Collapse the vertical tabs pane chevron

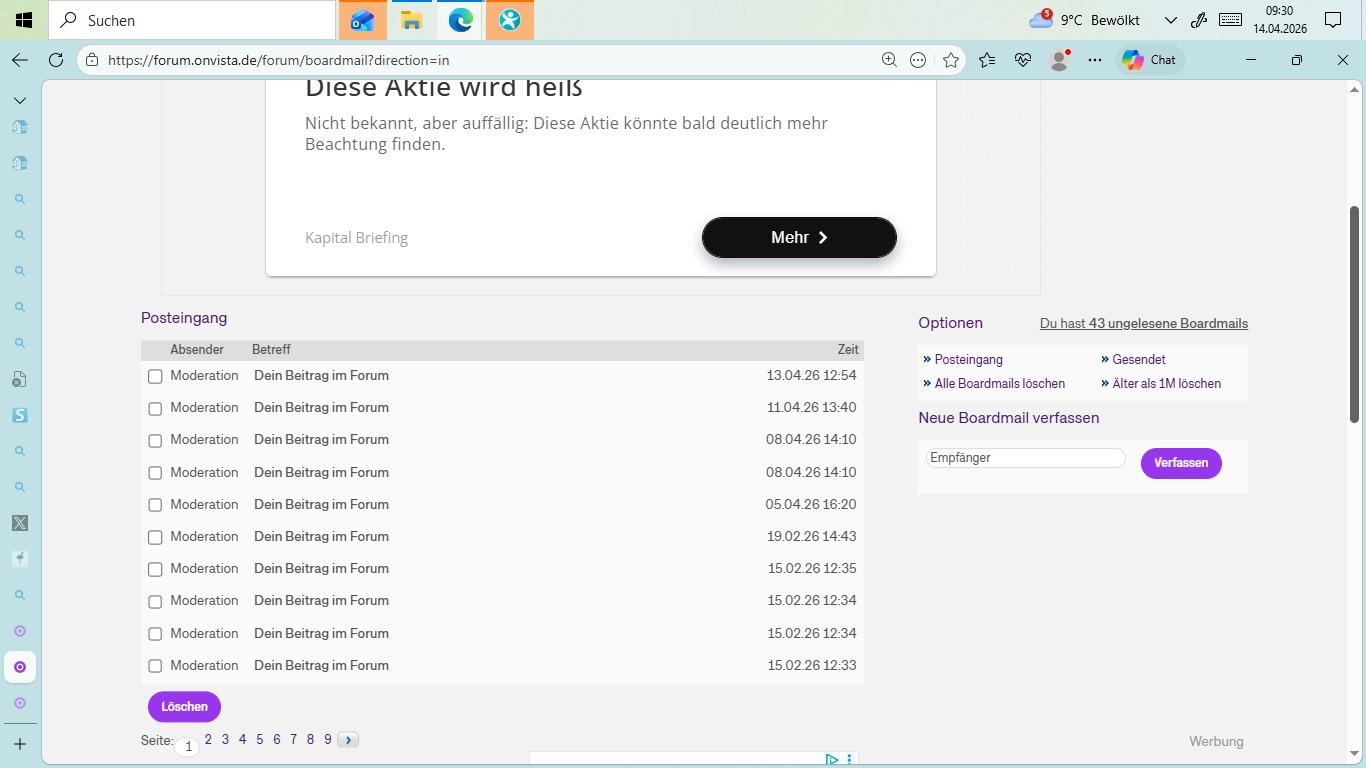point(20,100)
